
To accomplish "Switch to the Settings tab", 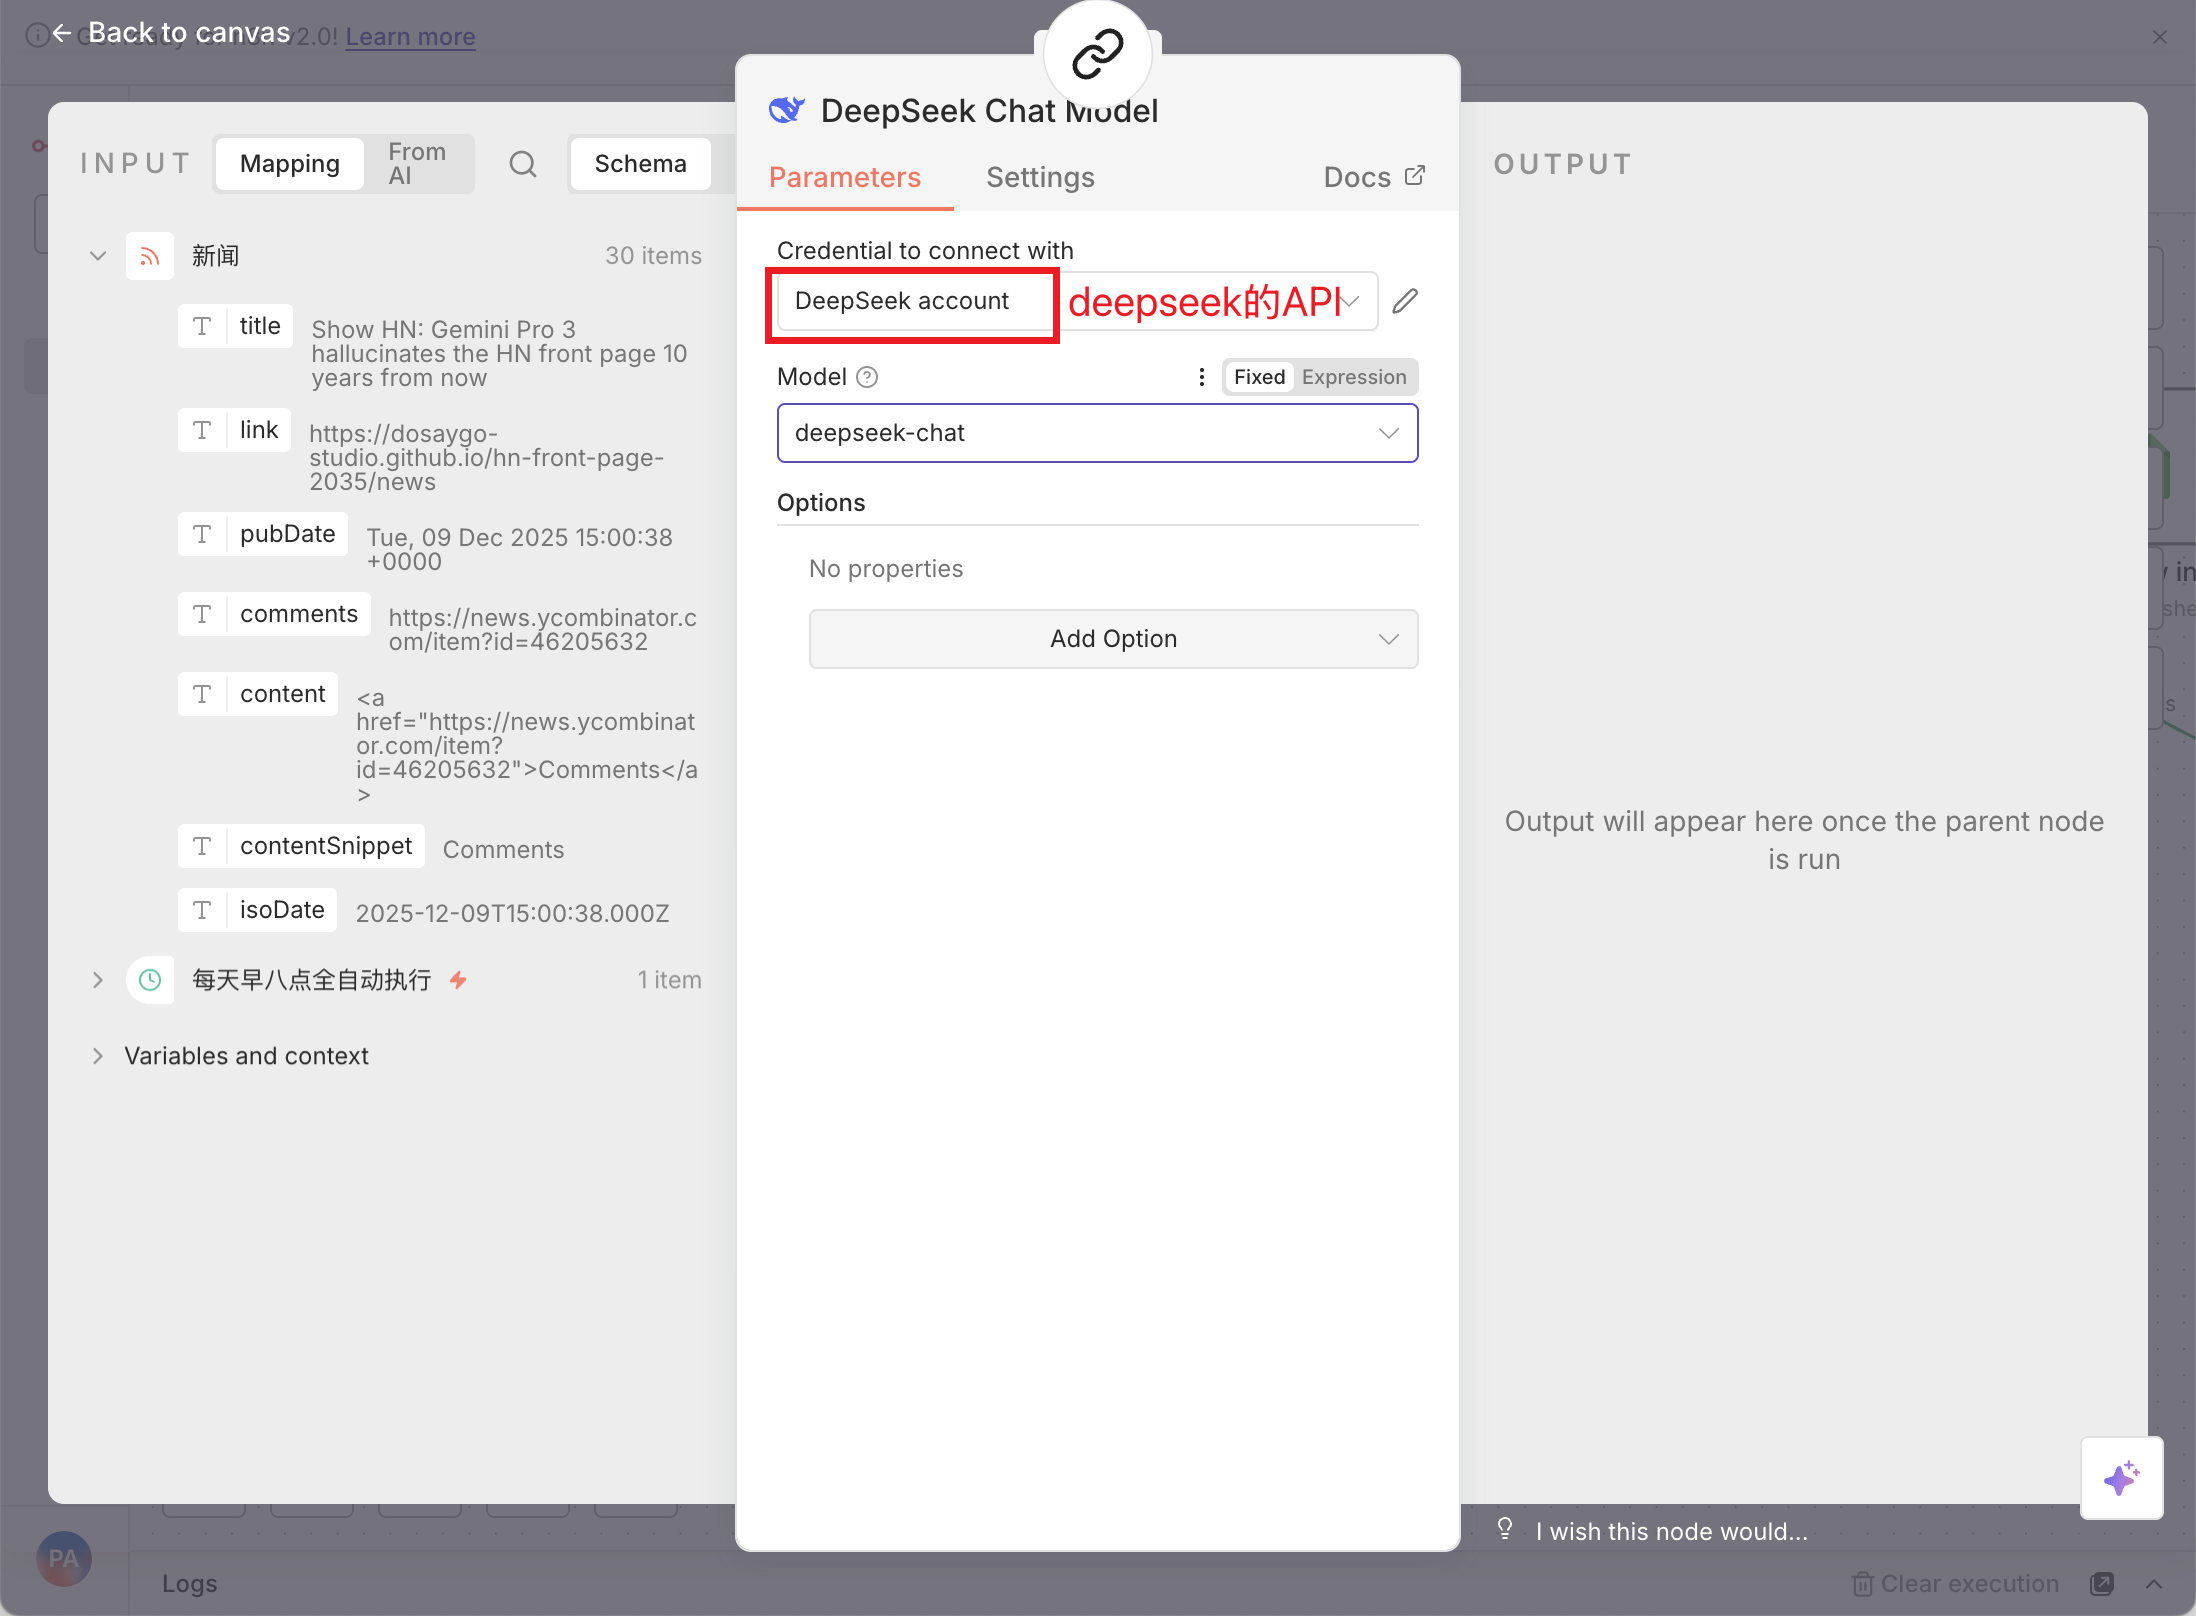I will point(1040,177).
